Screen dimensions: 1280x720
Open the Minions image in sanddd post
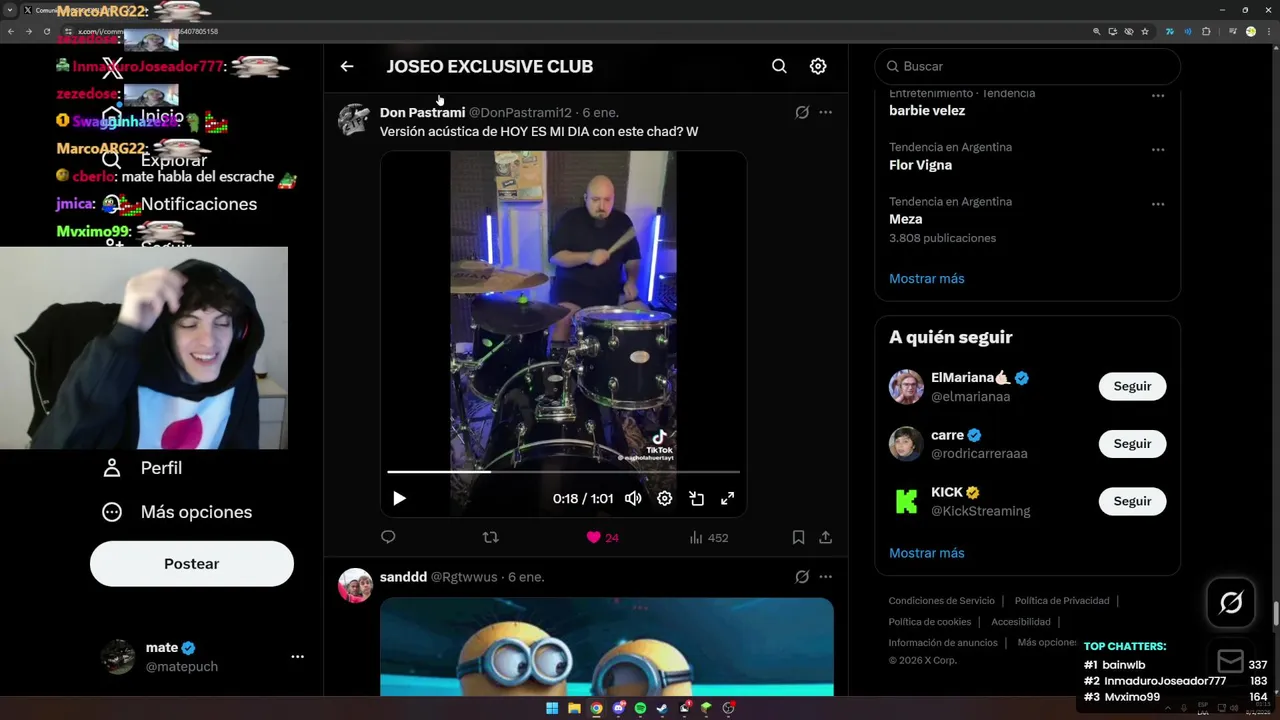(607, 646)
